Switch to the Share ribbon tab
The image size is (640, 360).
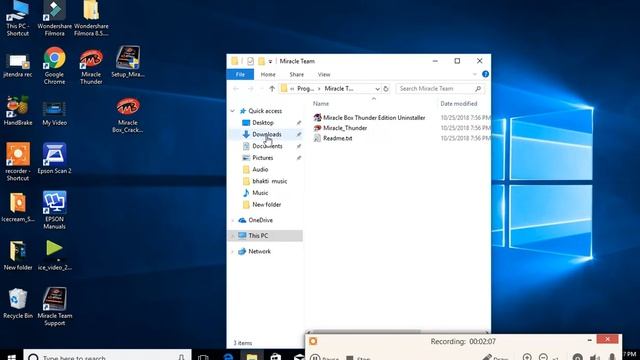296,74
